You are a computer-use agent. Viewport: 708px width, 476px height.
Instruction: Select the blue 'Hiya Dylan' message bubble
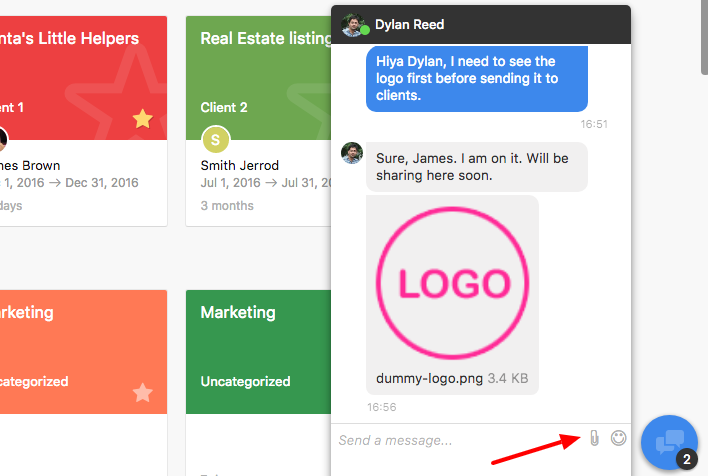tap(477, 79)
